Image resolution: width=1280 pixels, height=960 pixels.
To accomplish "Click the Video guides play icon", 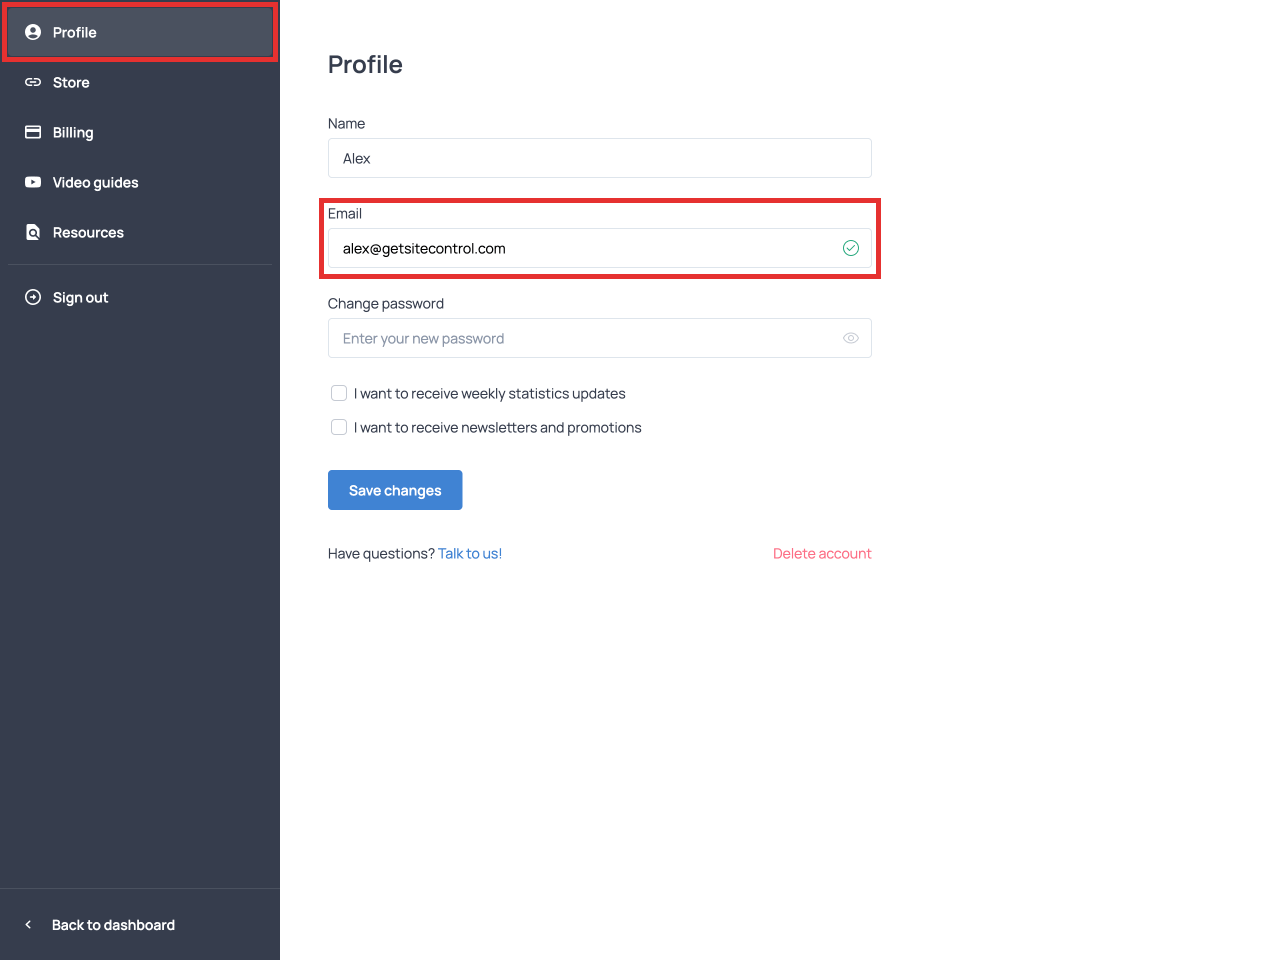I will tap(33, 182).
